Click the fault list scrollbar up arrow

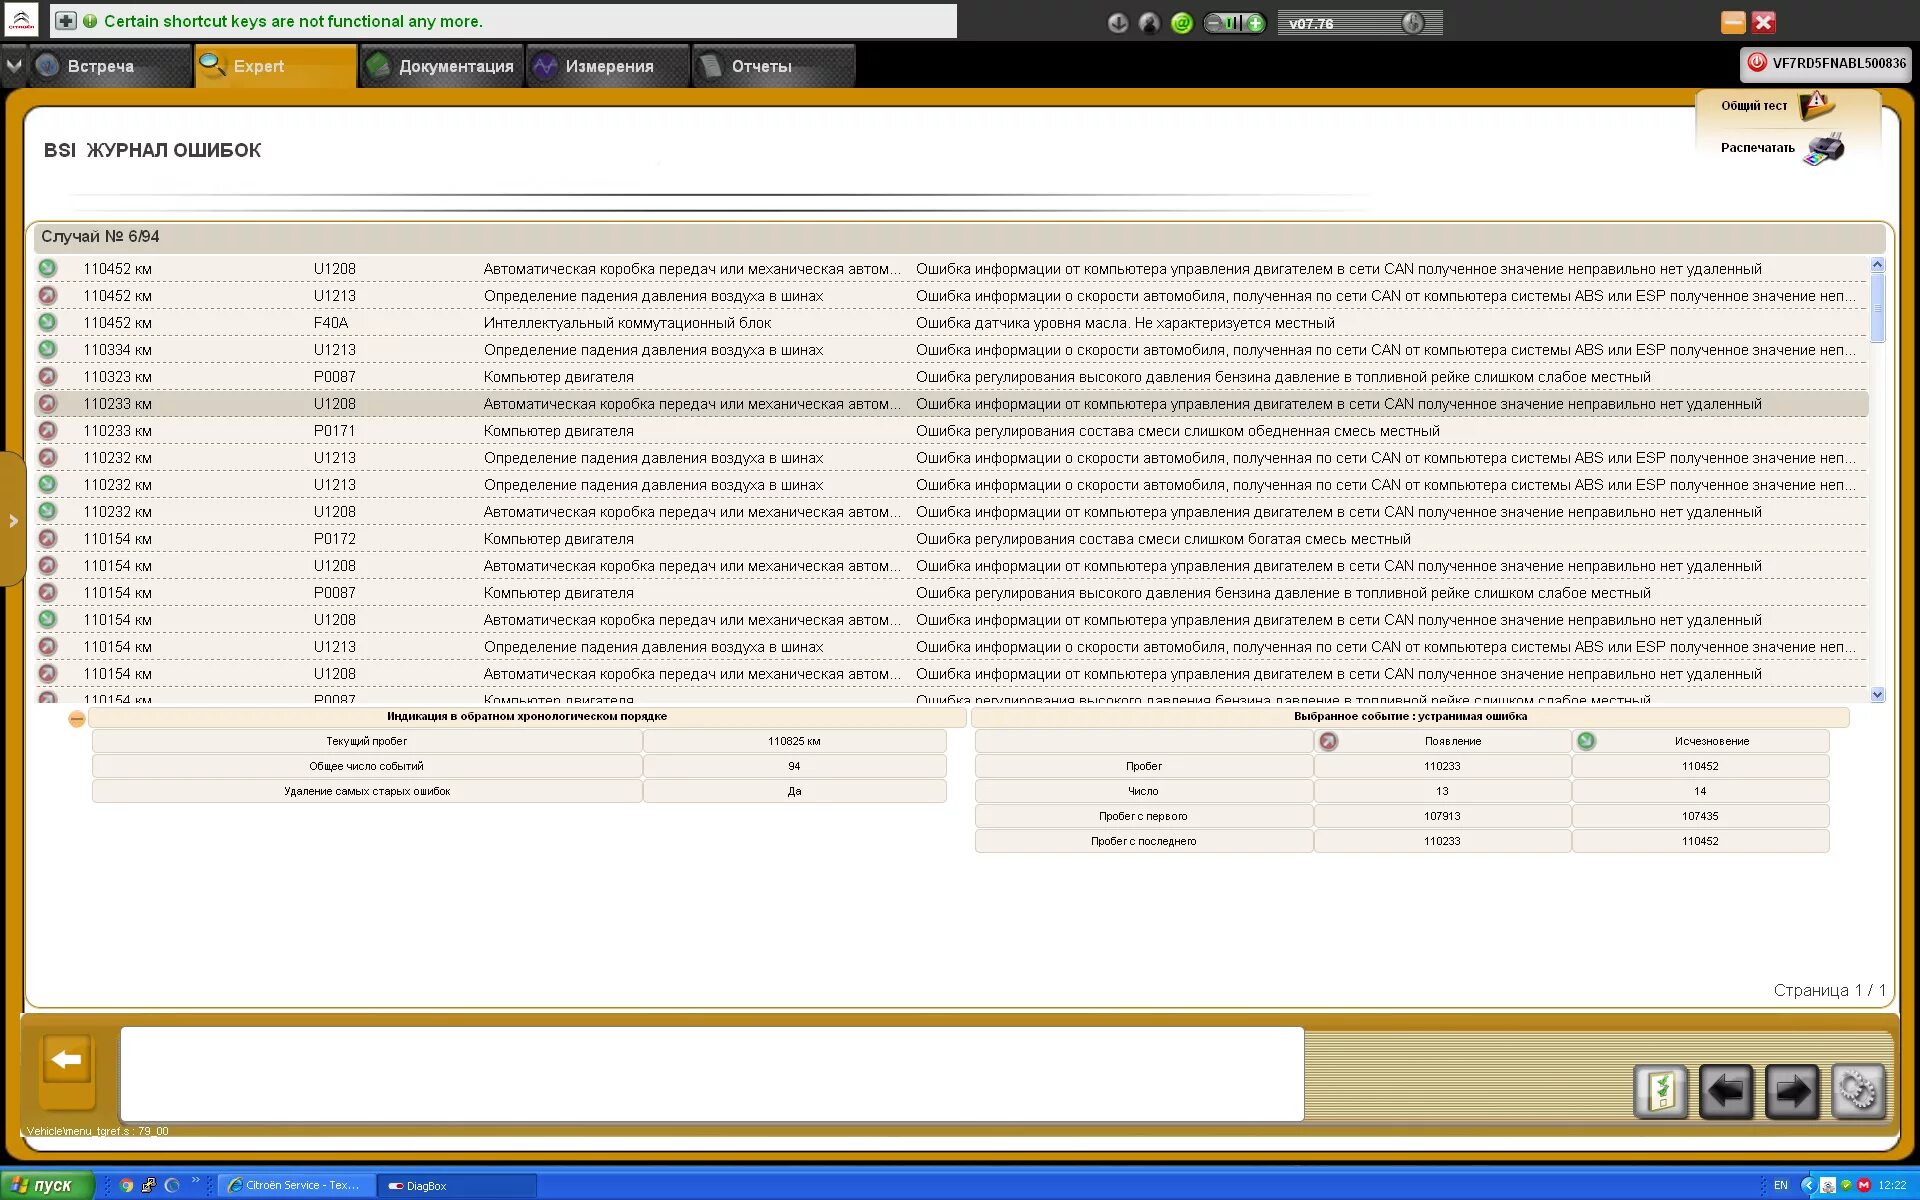1877,265
